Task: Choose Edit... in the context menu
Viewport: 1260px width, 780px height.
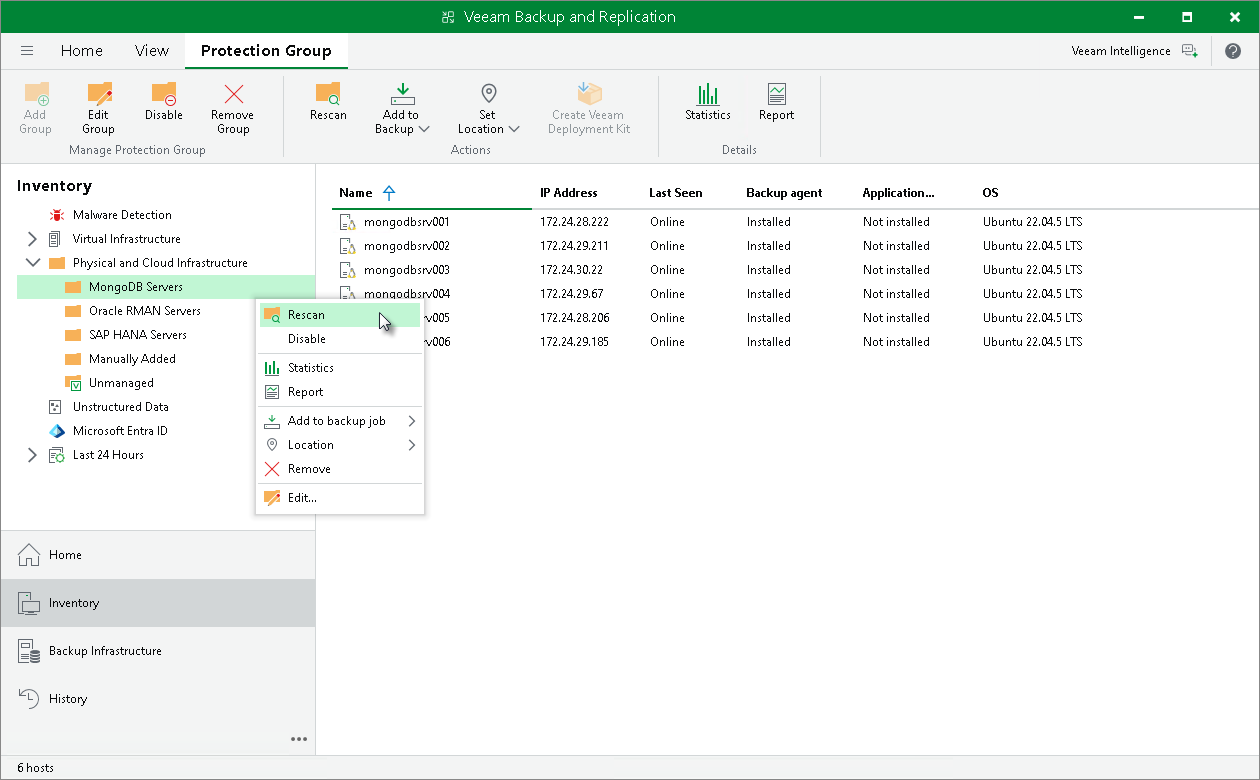Action: coord(340,498)
